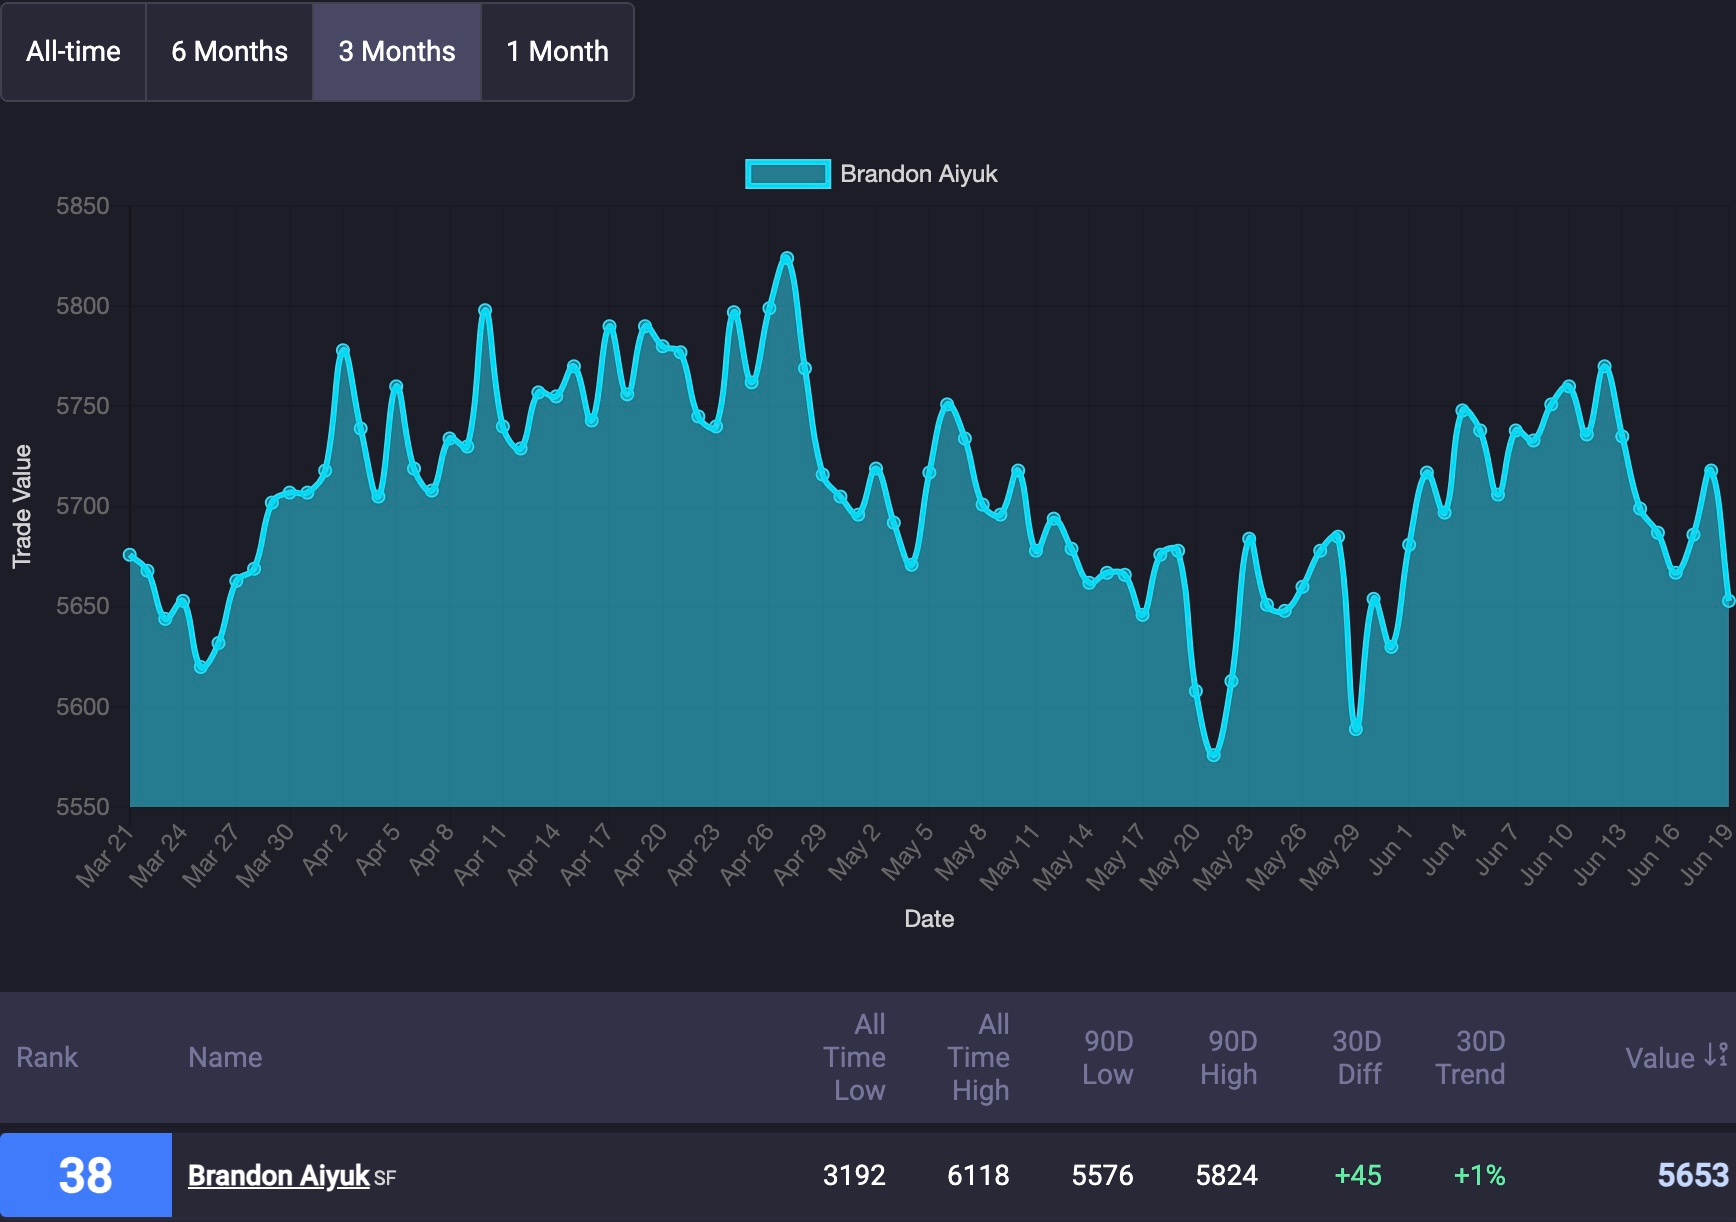Click the lowest data point near May 22
This screenshot has width=1736, height=1222.
pos(1213,755)
